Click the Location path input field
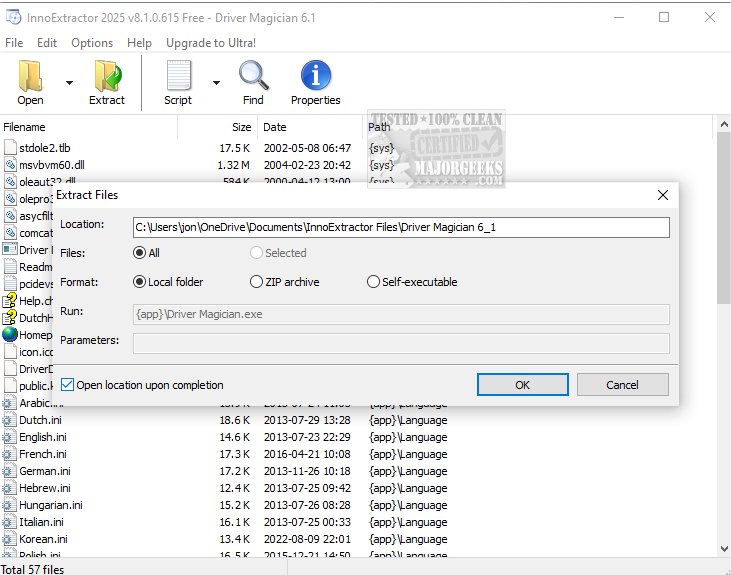 point(401,227)
